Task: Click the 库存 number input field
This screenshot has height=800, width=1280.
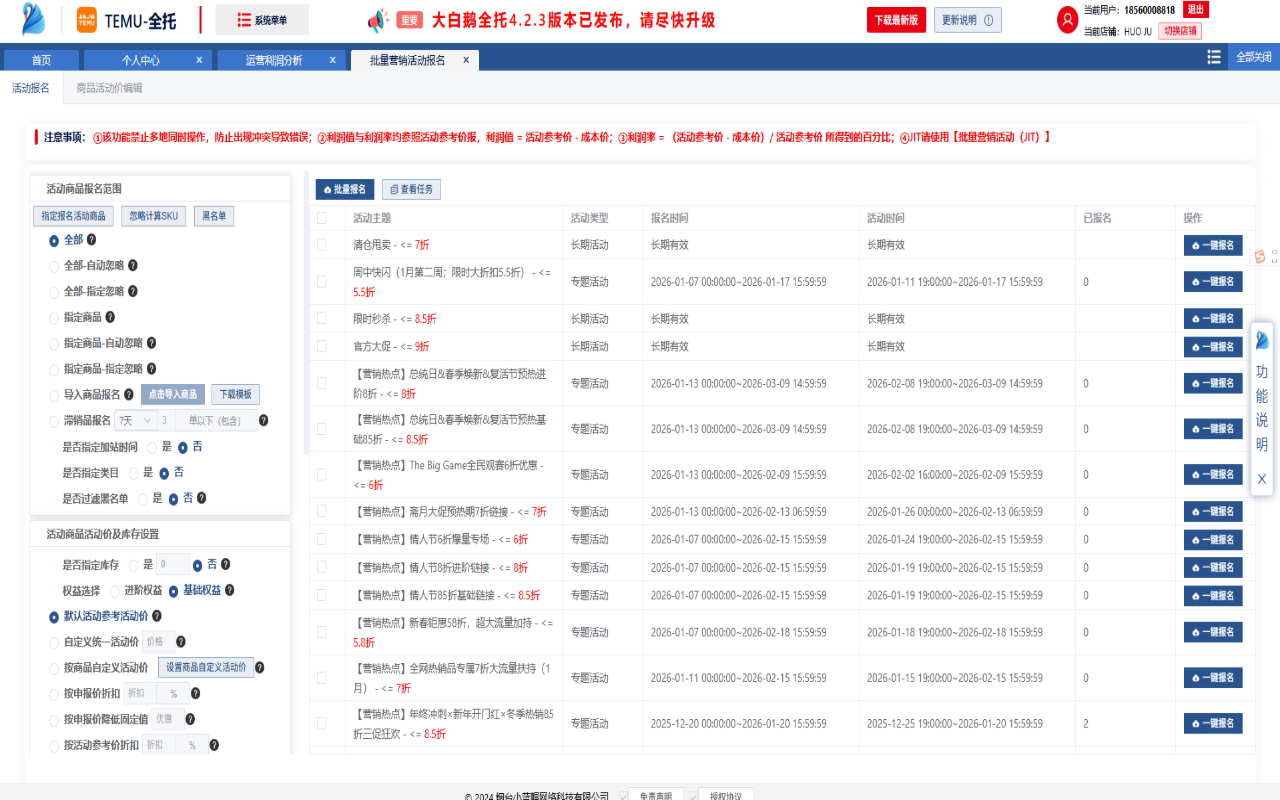Action: (x=172, y=565)
